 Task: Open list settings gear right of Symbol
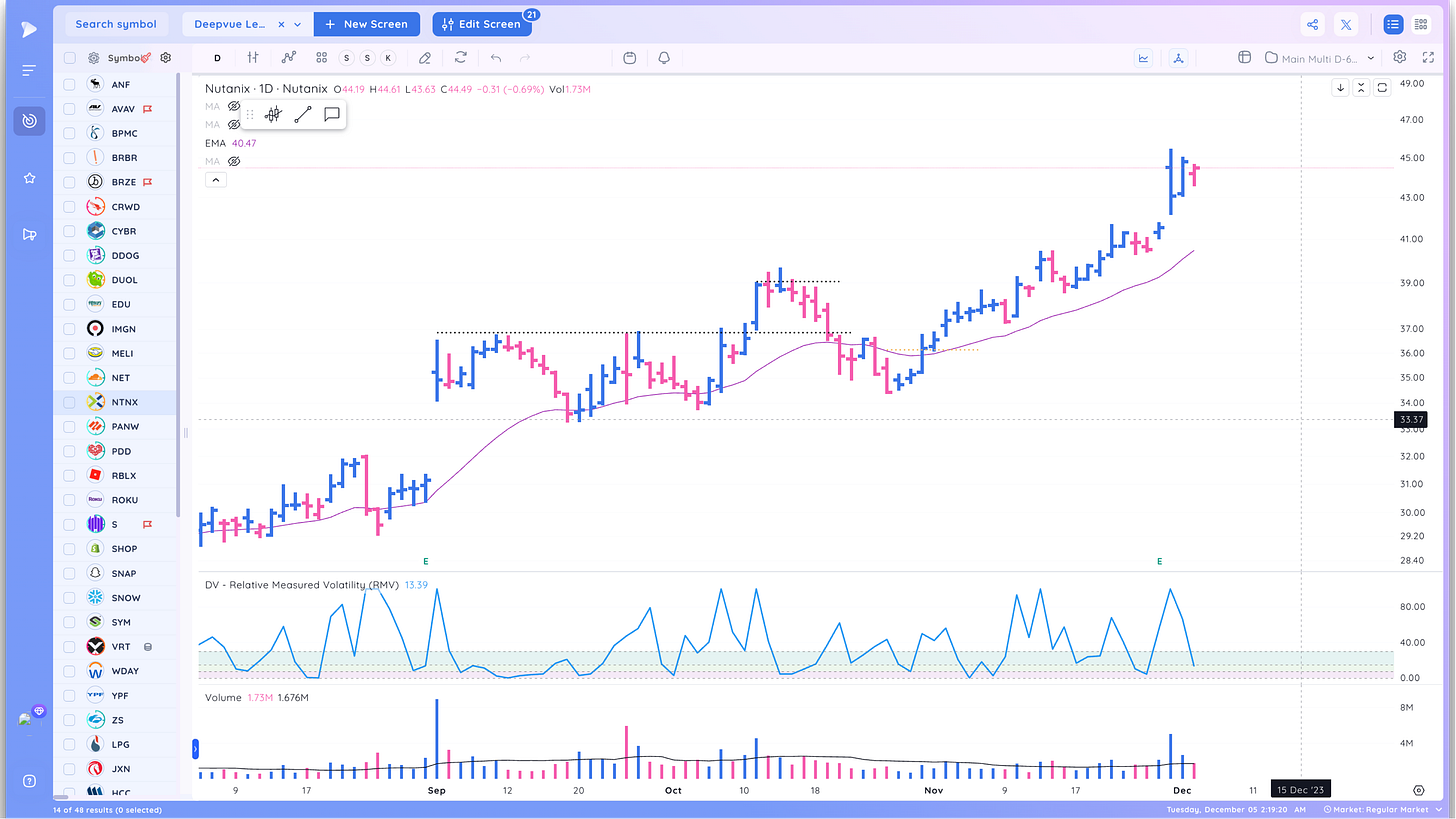pos(166,58)
